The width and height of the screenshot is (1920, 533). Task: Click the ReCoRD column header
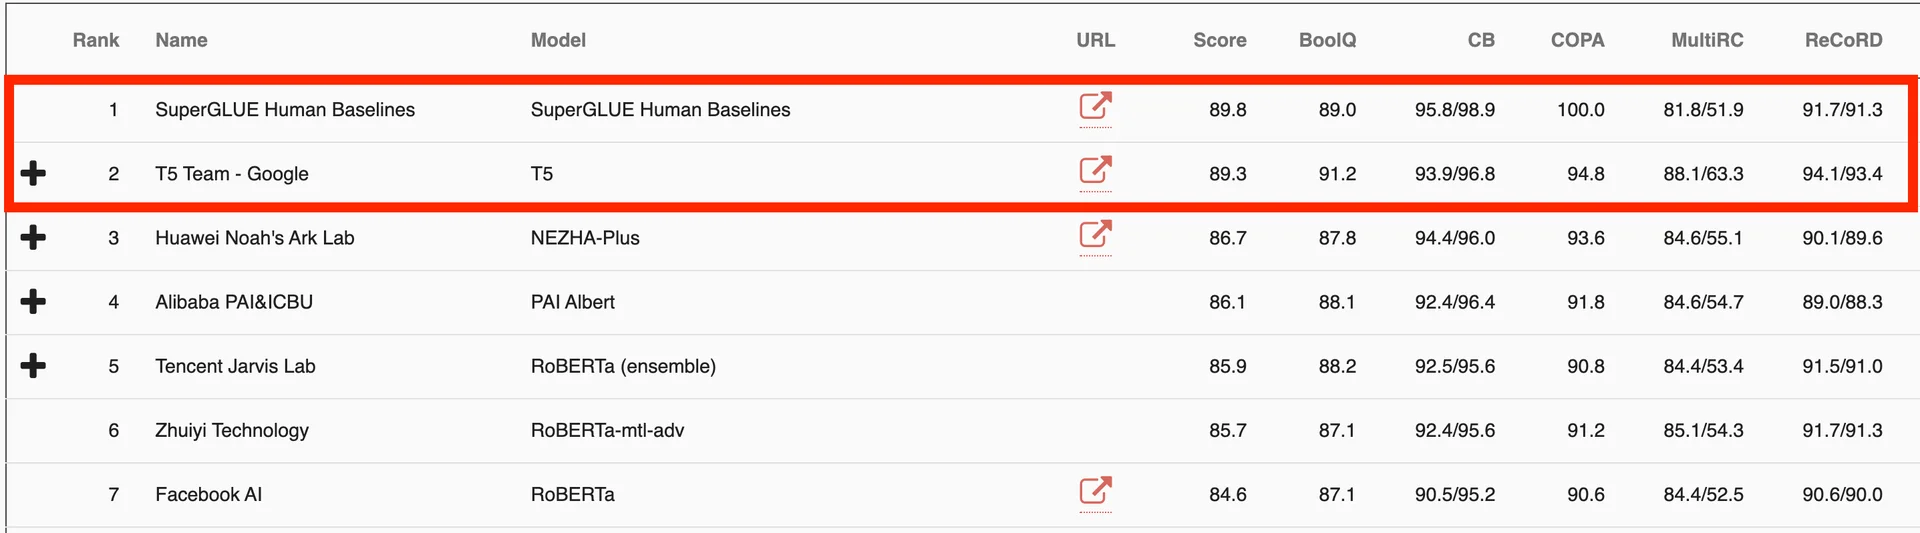1843,40
